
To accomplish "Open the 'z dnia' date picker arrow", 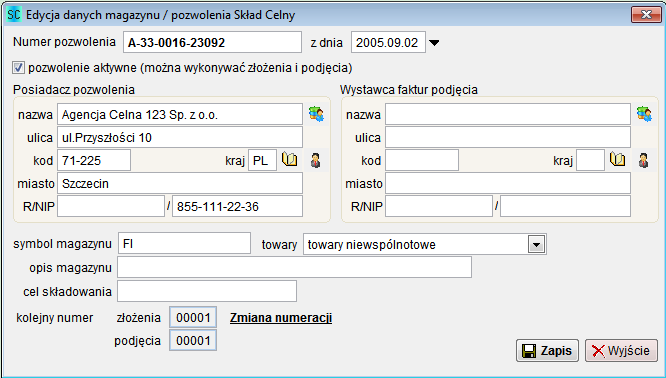I will pos(434,43).
